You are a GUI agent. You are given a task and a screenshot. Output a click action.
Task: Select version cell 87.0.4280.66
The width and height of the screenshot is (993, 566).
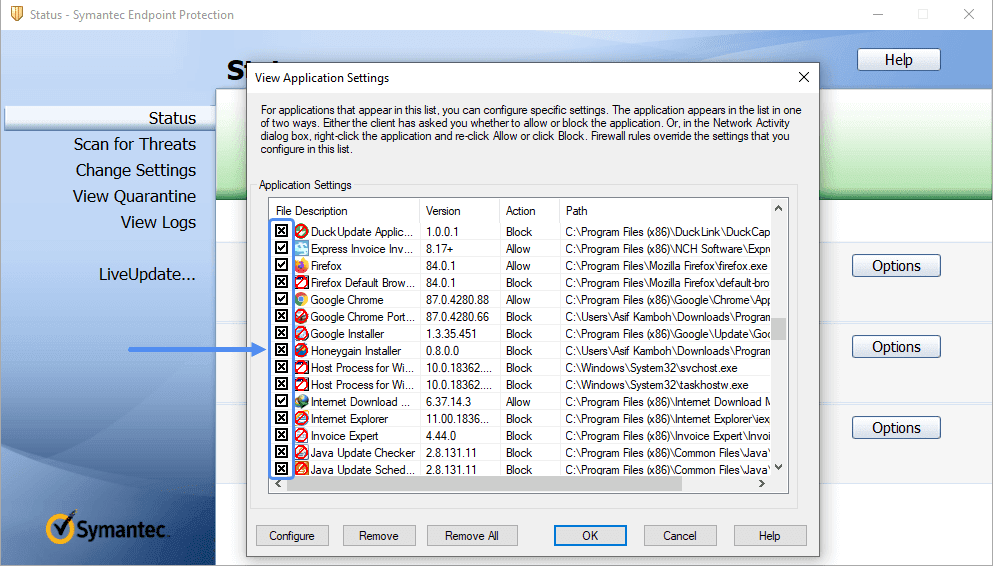pos(457,317)
